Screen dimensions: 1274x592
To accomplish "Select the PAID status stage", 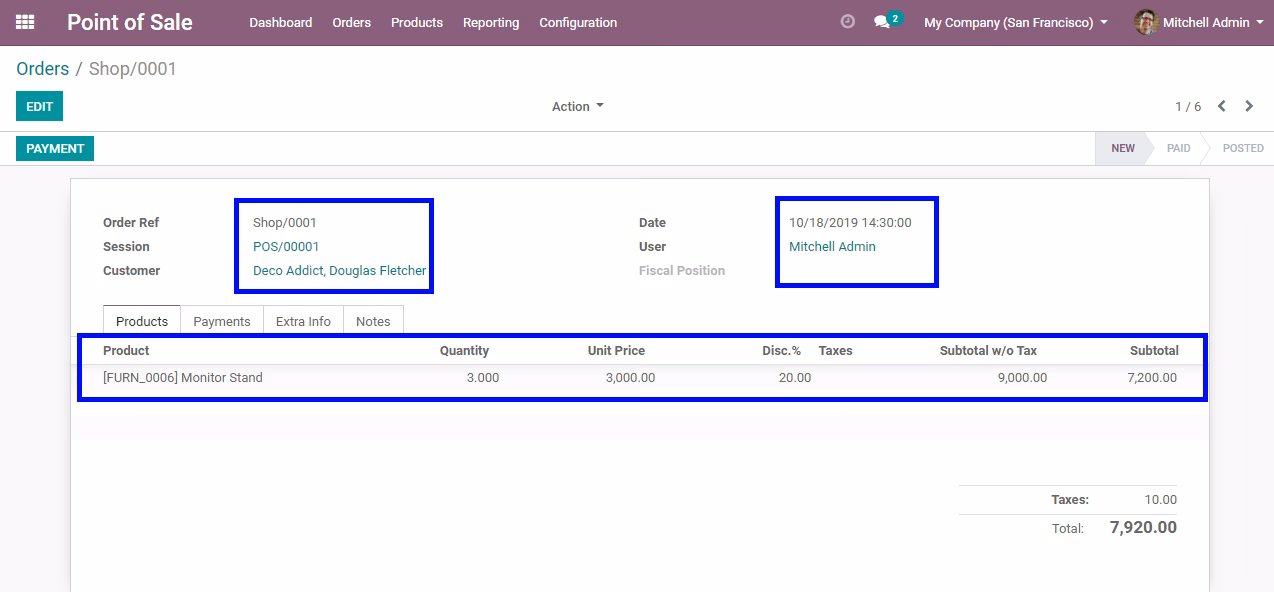I will tap(1178, 148).
